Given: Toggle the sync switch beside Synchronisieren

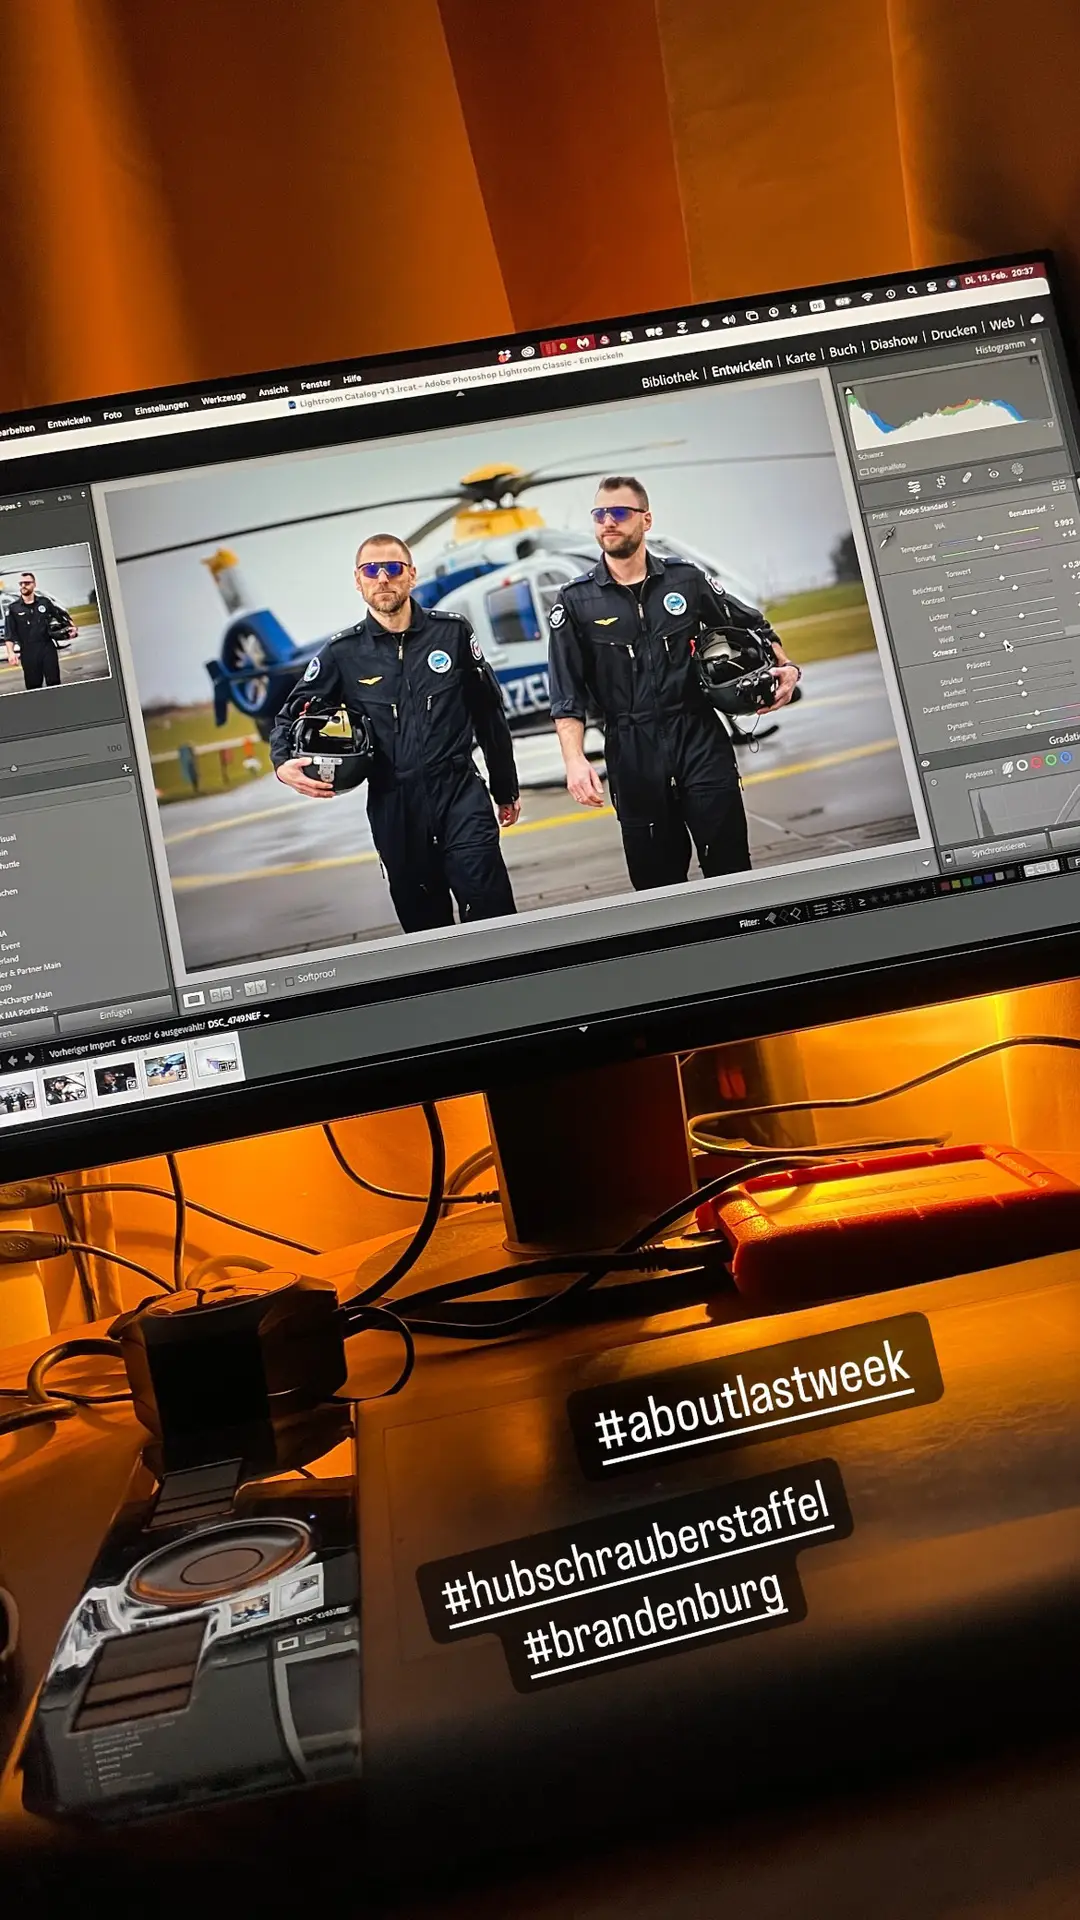Looking at the screenshot, I should (x=948, y=858).
